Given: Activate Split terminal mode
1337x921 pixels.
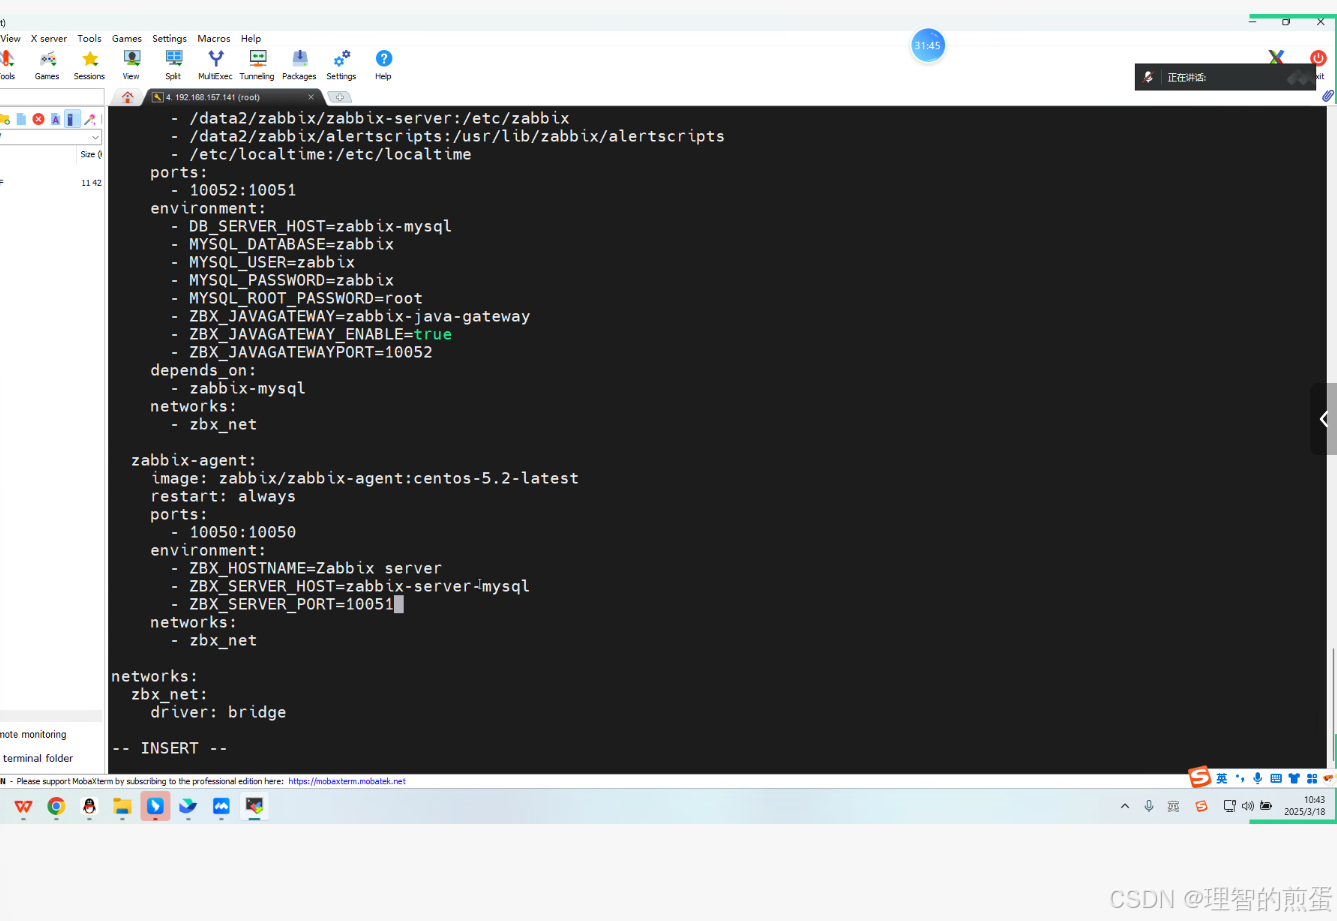Looking at the screenshot, I should point(173,65).
